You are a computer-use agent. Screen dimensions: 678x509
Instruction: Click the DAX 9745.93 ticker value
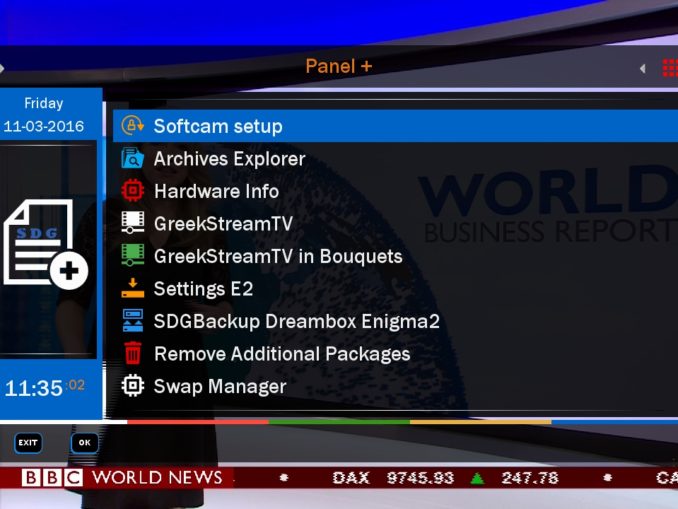point(393,478)
